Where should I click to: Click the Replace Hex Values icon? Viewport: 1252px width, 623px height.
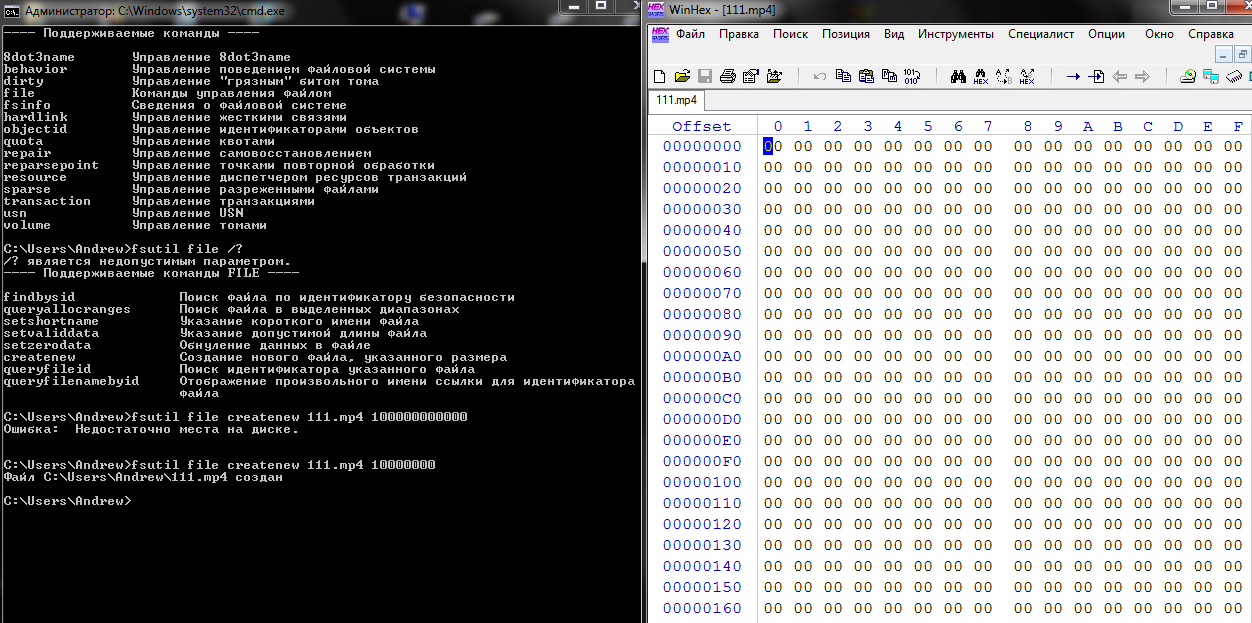[x=1027, y=76]
